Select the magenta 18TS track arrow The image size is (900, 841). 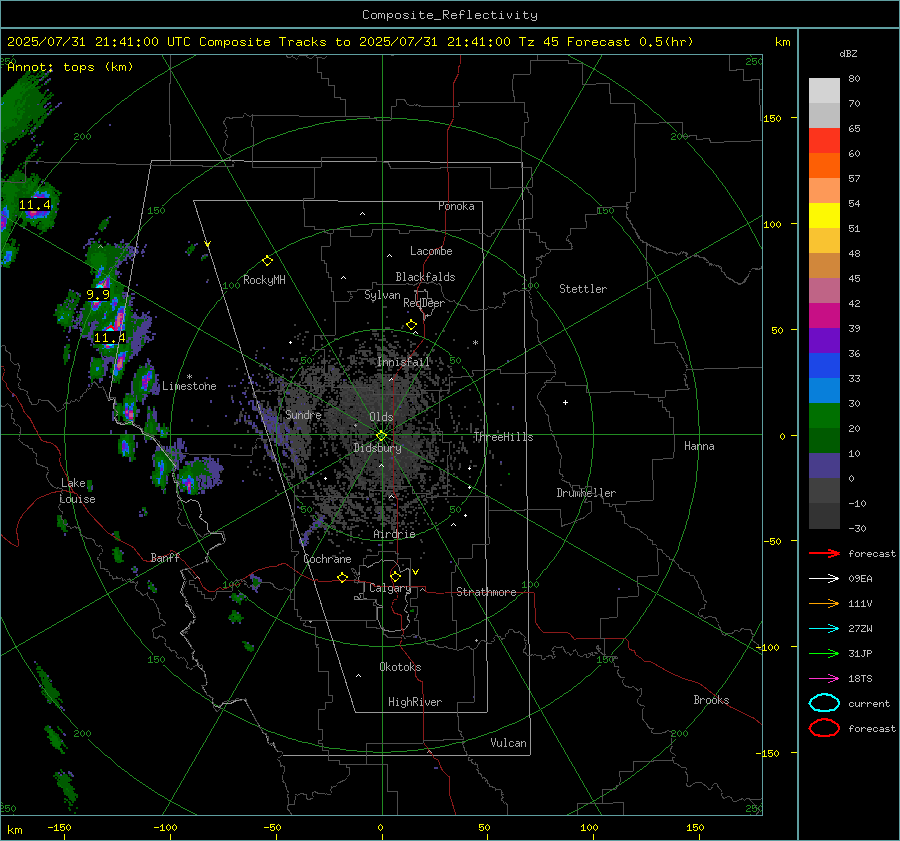coord(824,678)
